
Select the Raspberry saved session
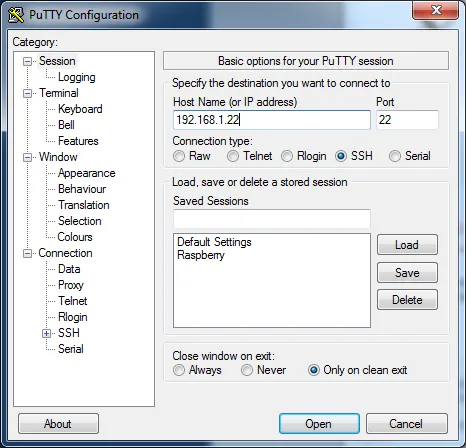click(201, 255)
